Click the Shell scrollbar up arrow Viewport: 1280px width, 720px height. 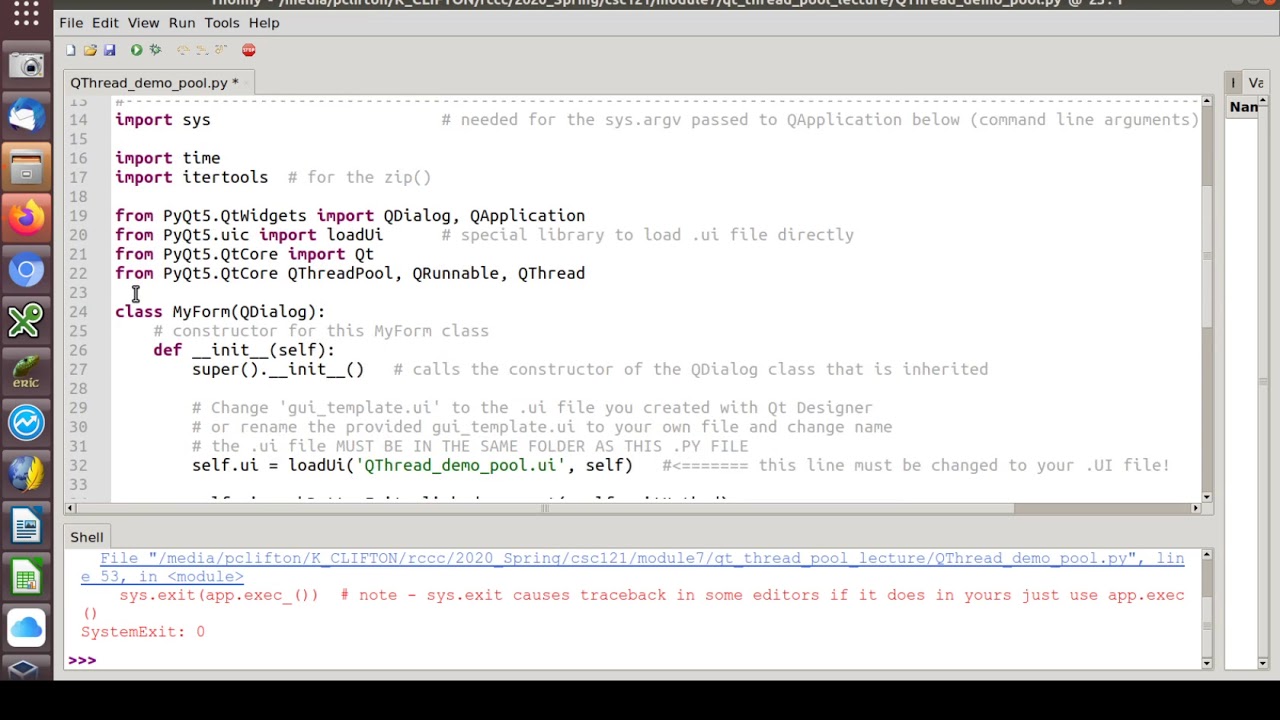click(1207, 555)
